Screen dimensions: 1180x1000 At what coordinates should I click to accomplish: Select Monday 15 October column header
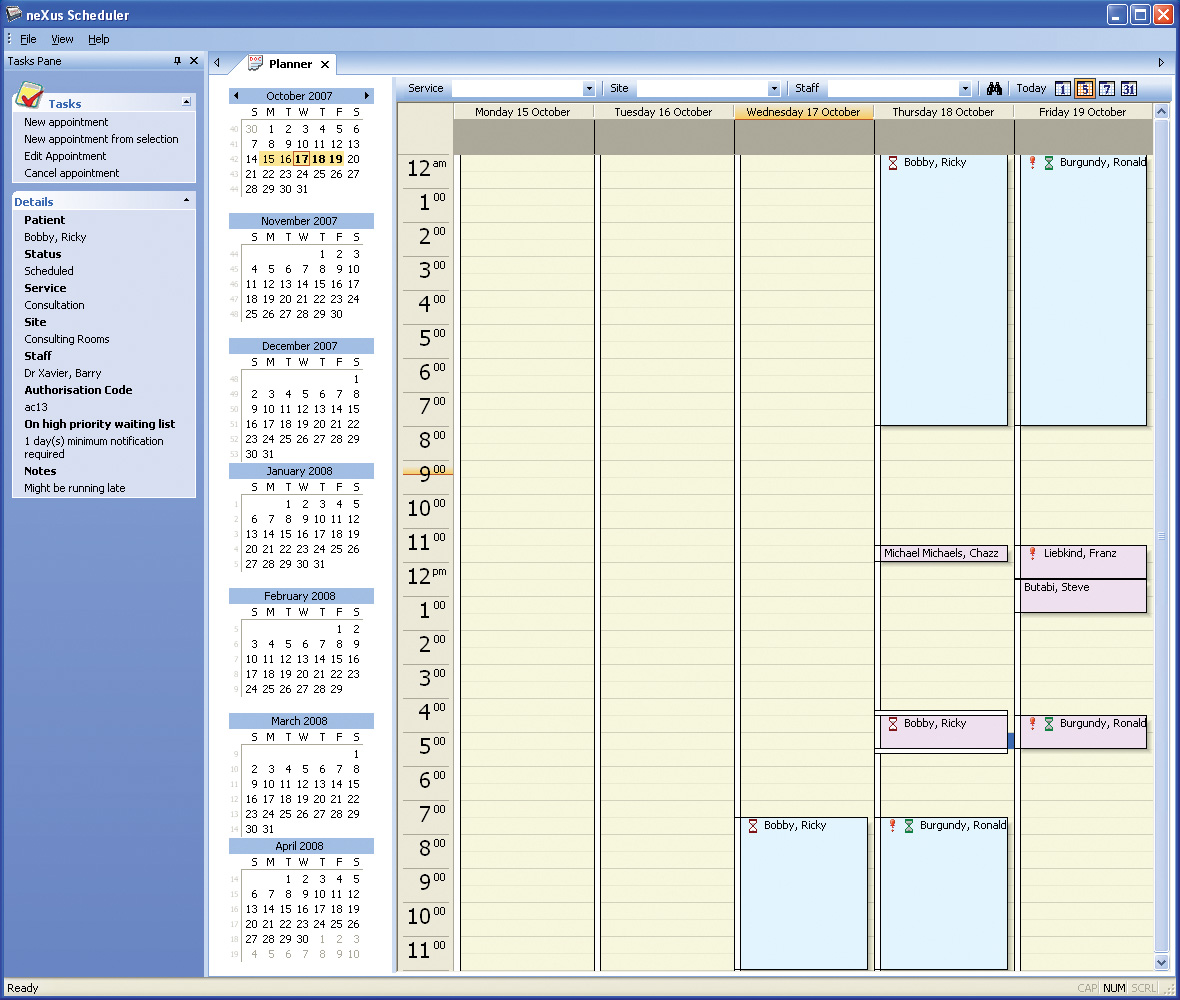tap(523, 112)
